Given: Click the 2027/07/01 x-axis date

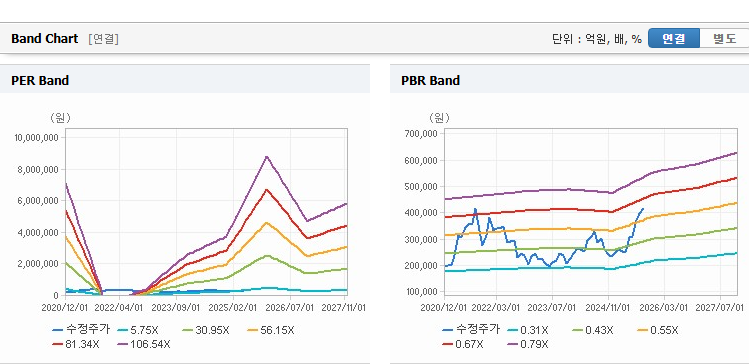Looking at the screenshot, I should pyautogui.click(x=721, y=308).
